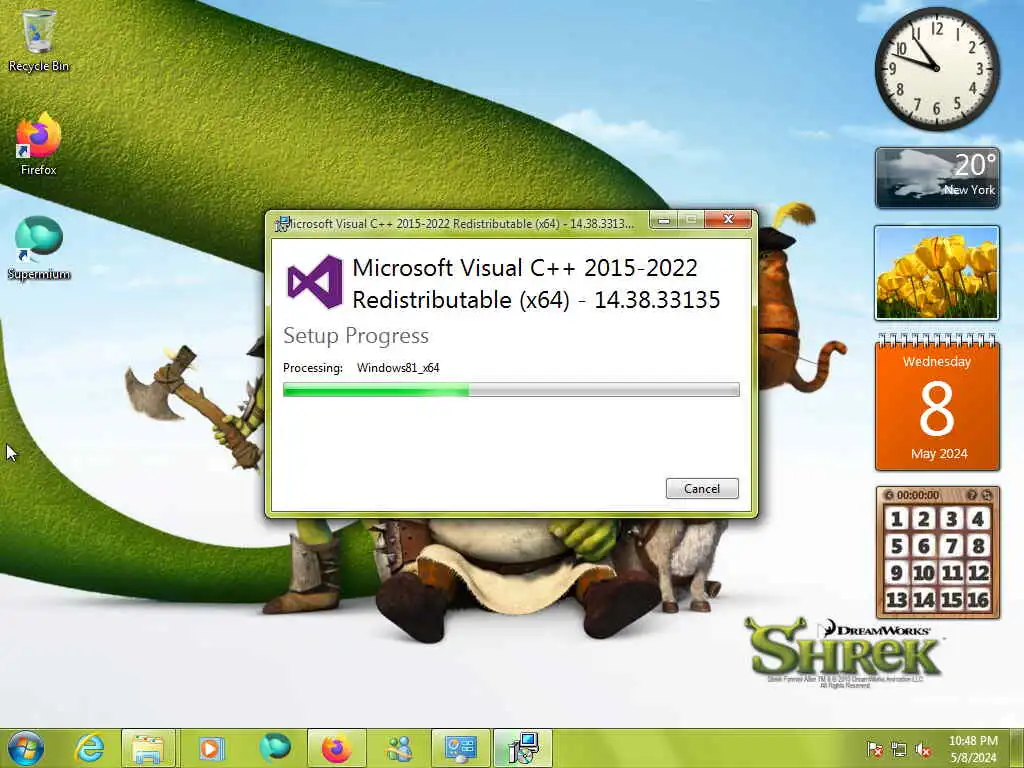Click puzzle tile 15
1024x768 pixels.
pyautogui.click(x=951, y=600)
